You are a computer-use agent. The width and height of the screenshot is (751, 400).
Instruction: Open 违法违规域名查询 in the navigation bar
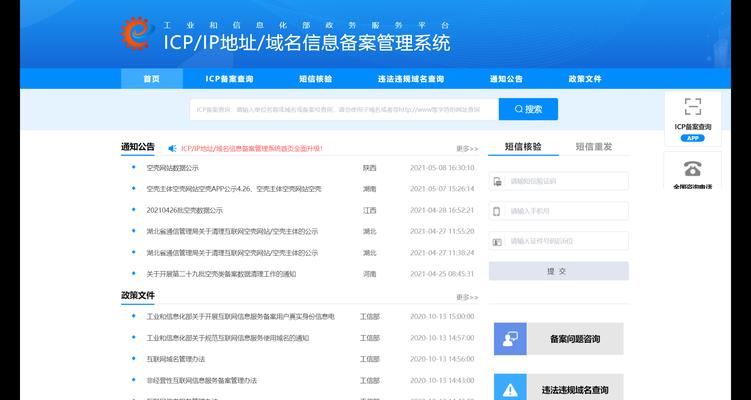[410, 79]
